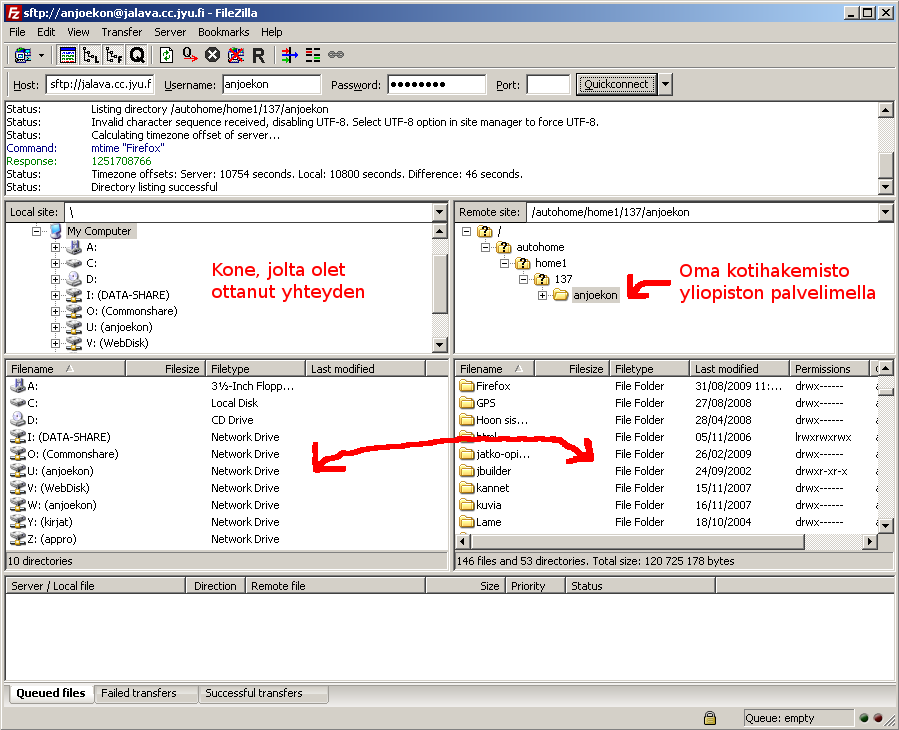This screenshot has width=899, height=730.
Task: Cancel the current operation with the X icon
Action: tap(213, 55)
